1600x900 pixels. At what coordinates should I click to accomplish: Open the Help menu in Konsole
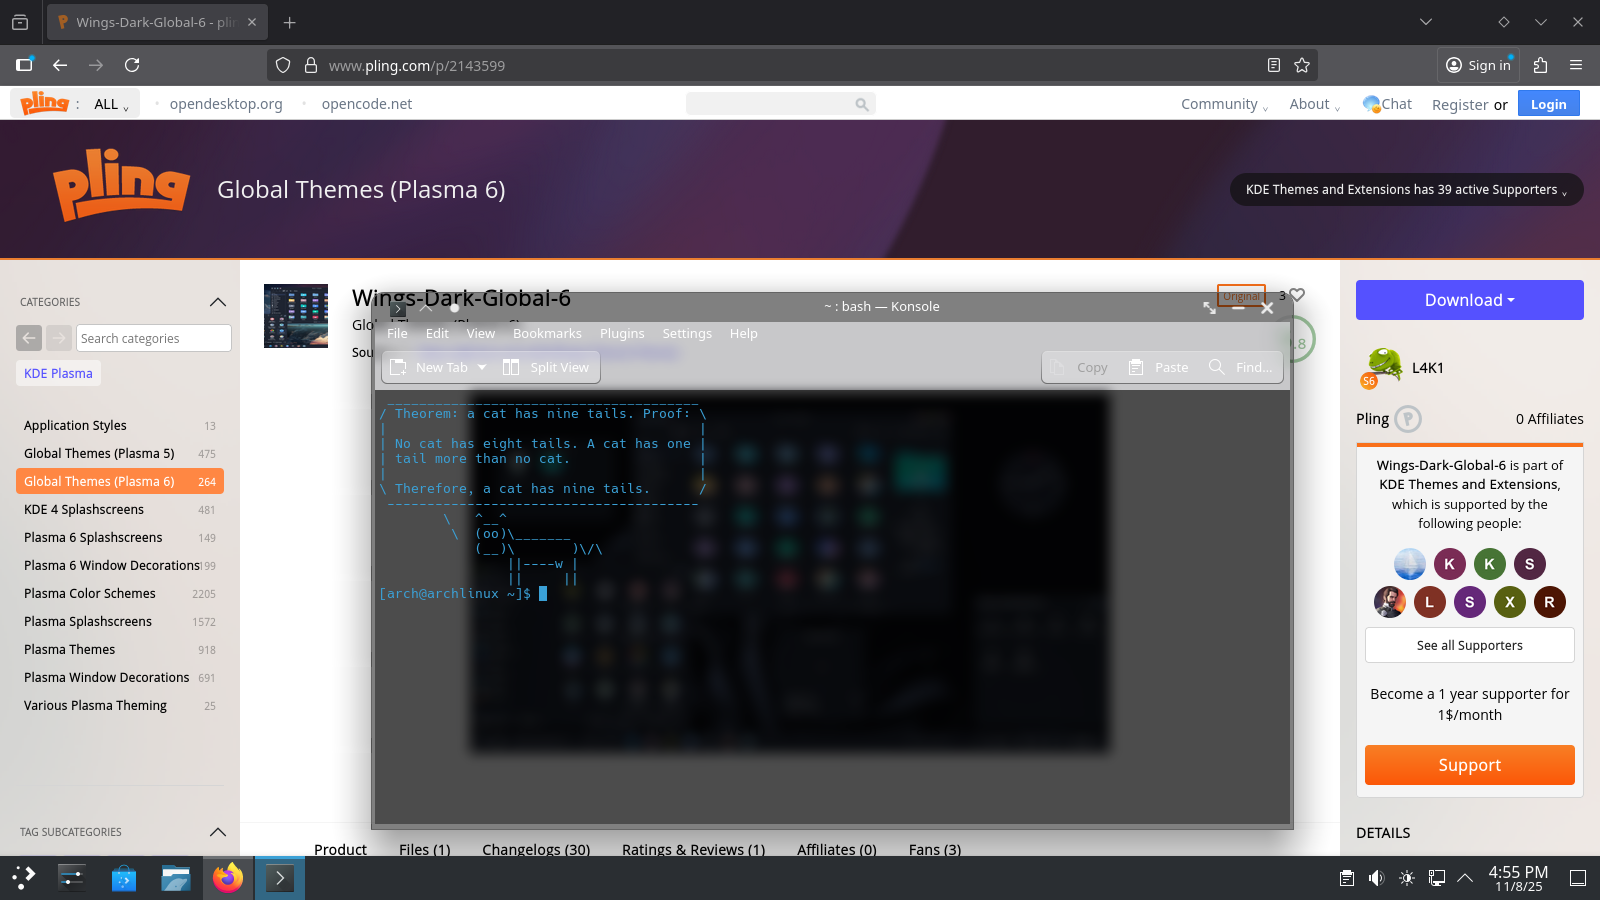coord(744,334)
